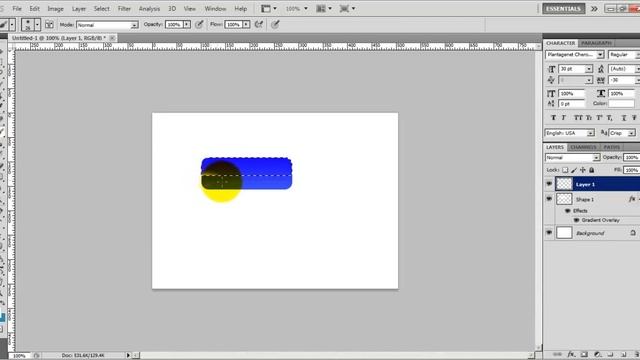This screenshot has width=640, height=360.
Task: Toggle the Small Caps icon
Action: [x=589, y=118]
